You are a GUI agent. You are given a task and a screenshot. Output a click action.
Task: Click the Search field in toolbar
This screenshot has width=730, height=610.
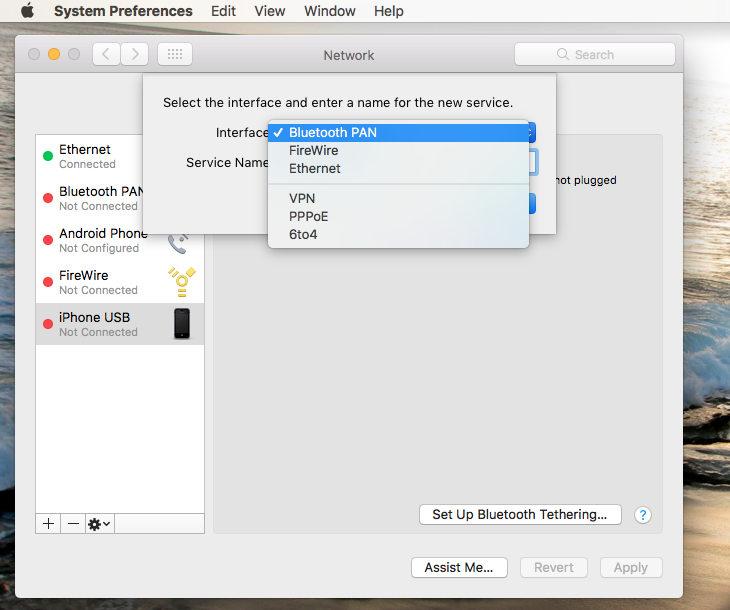(595, 54)
